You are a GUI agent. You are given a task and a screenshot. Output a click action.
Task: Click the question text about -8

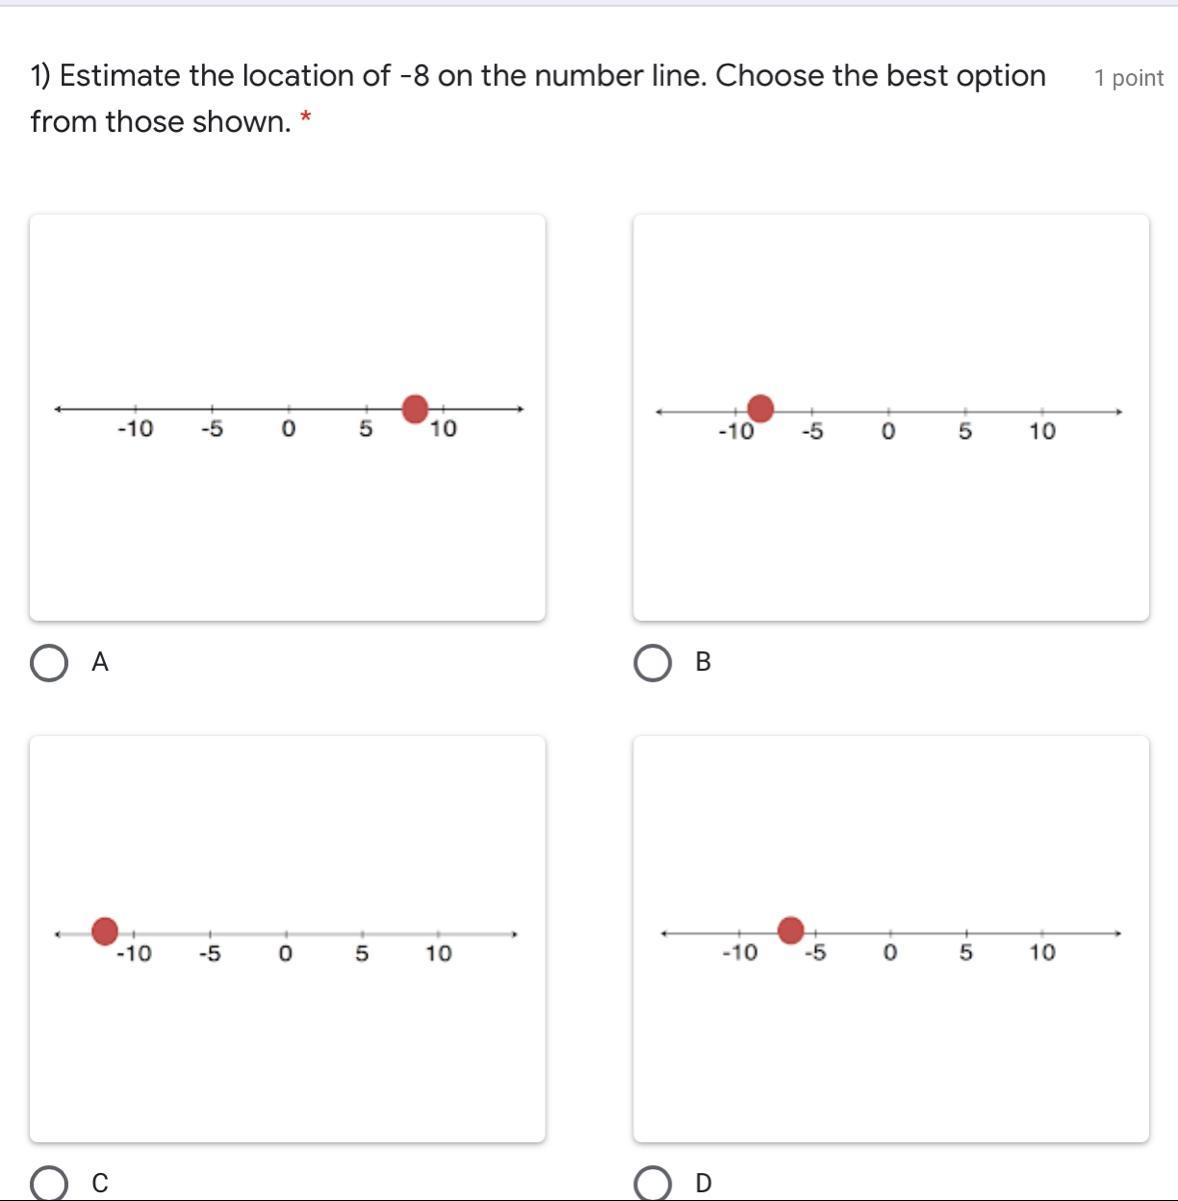point(538,98)
